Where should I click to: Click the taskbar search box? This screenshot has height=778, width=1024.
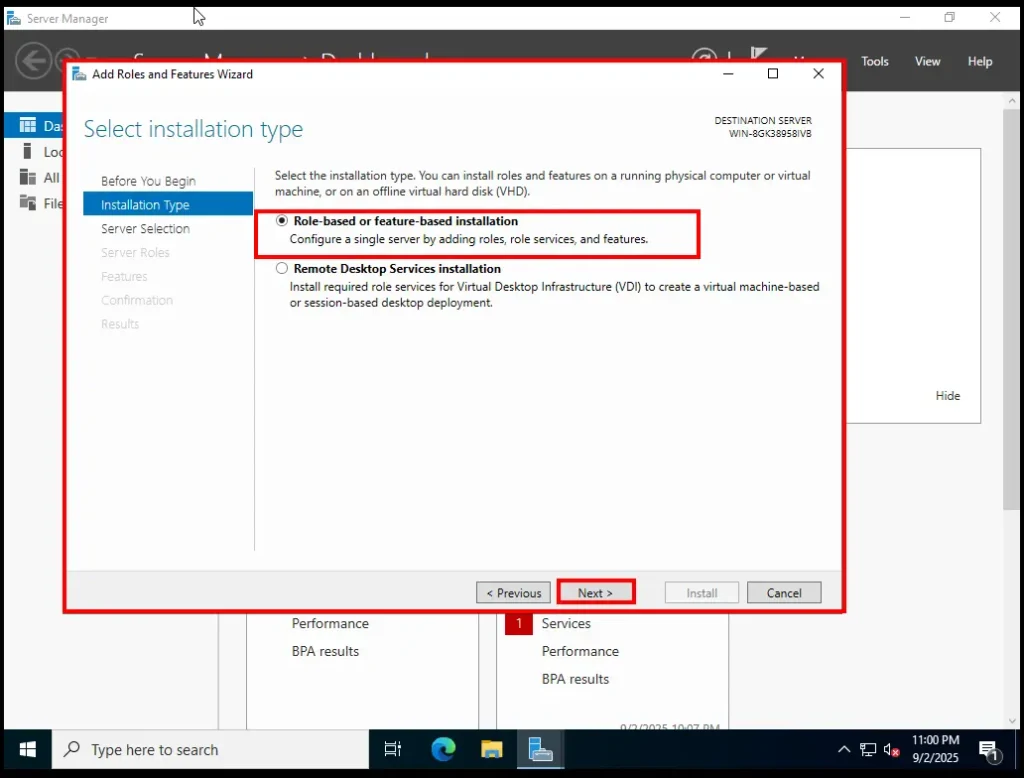[x=210, y=750]
